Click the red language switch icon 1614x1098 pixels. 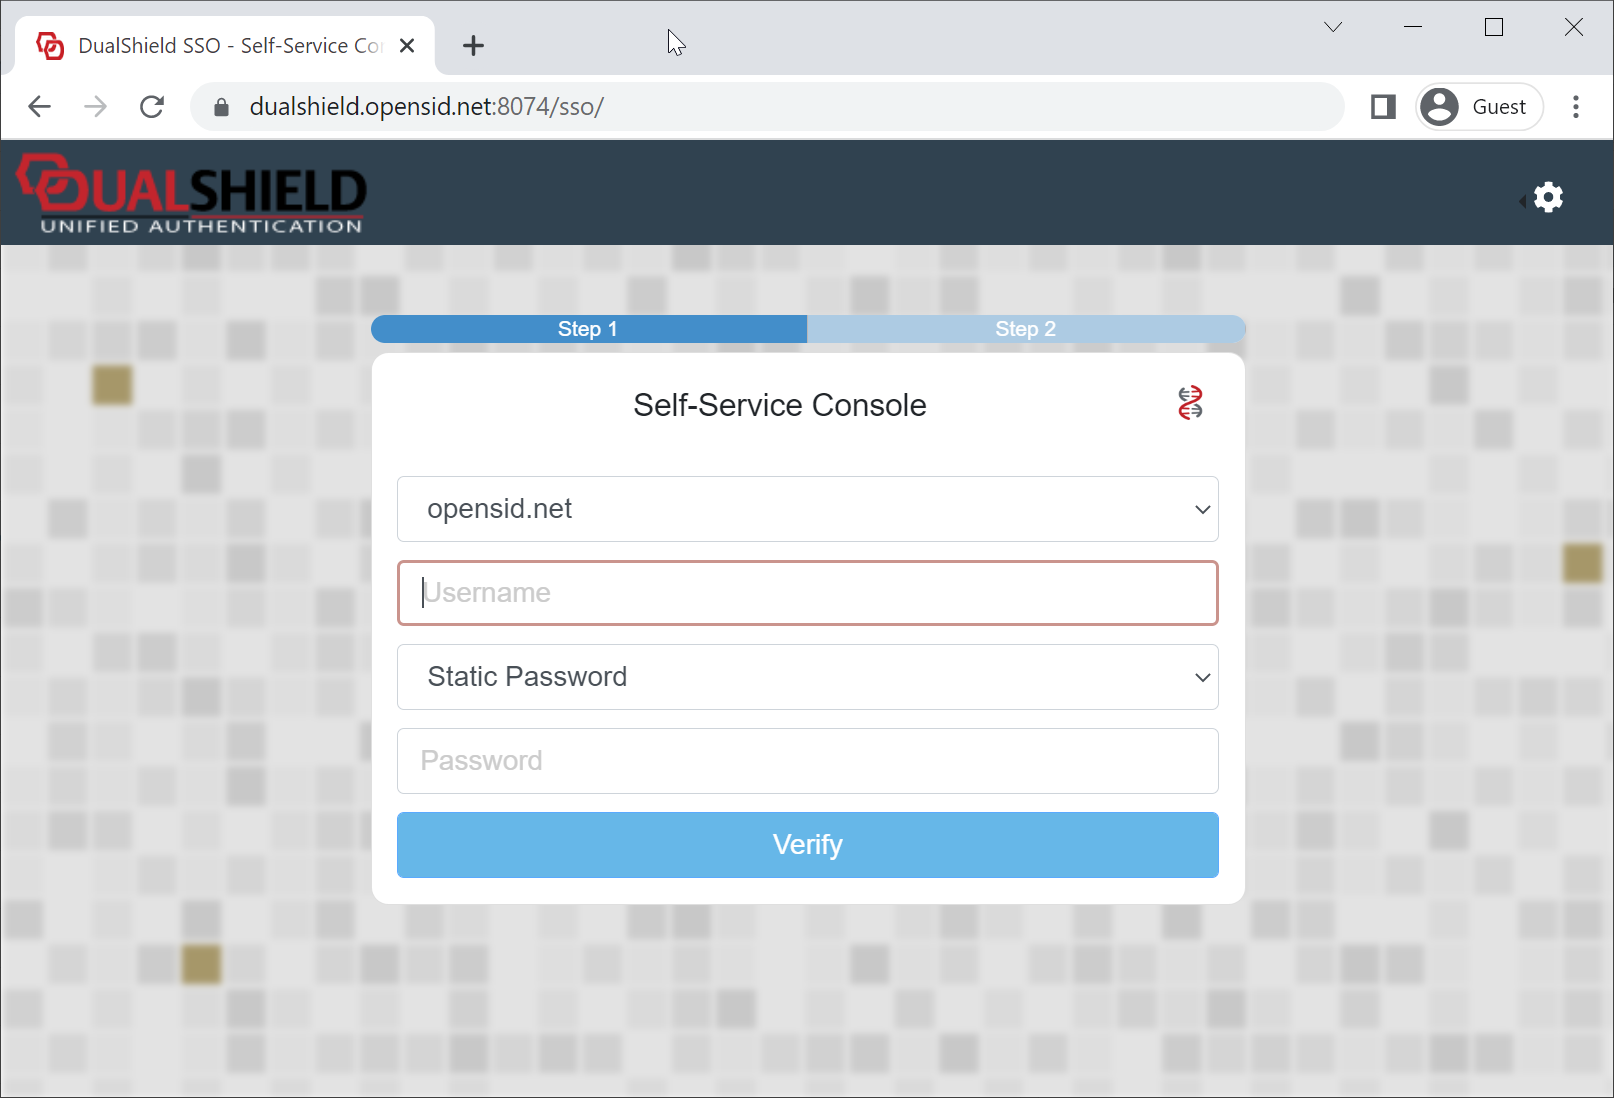[x=1190, y=403]
